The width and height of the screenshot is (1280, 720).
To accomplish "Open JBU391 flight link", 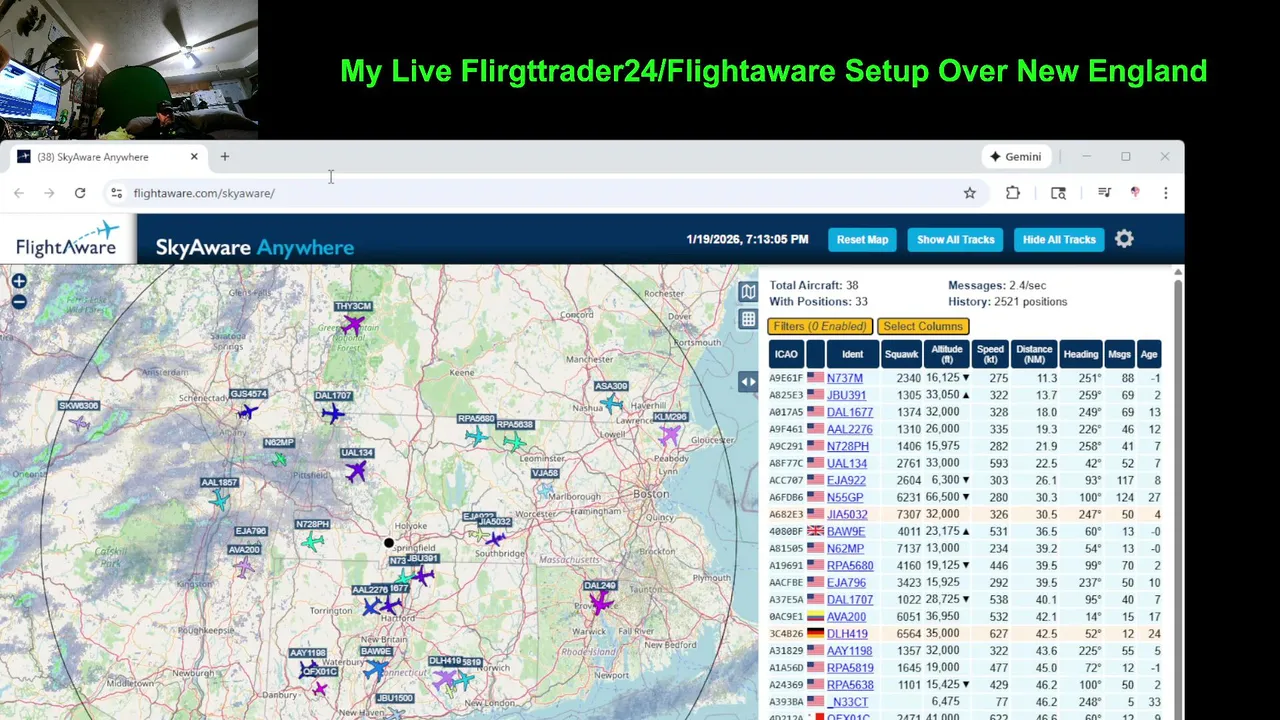I will pos(846,395).
